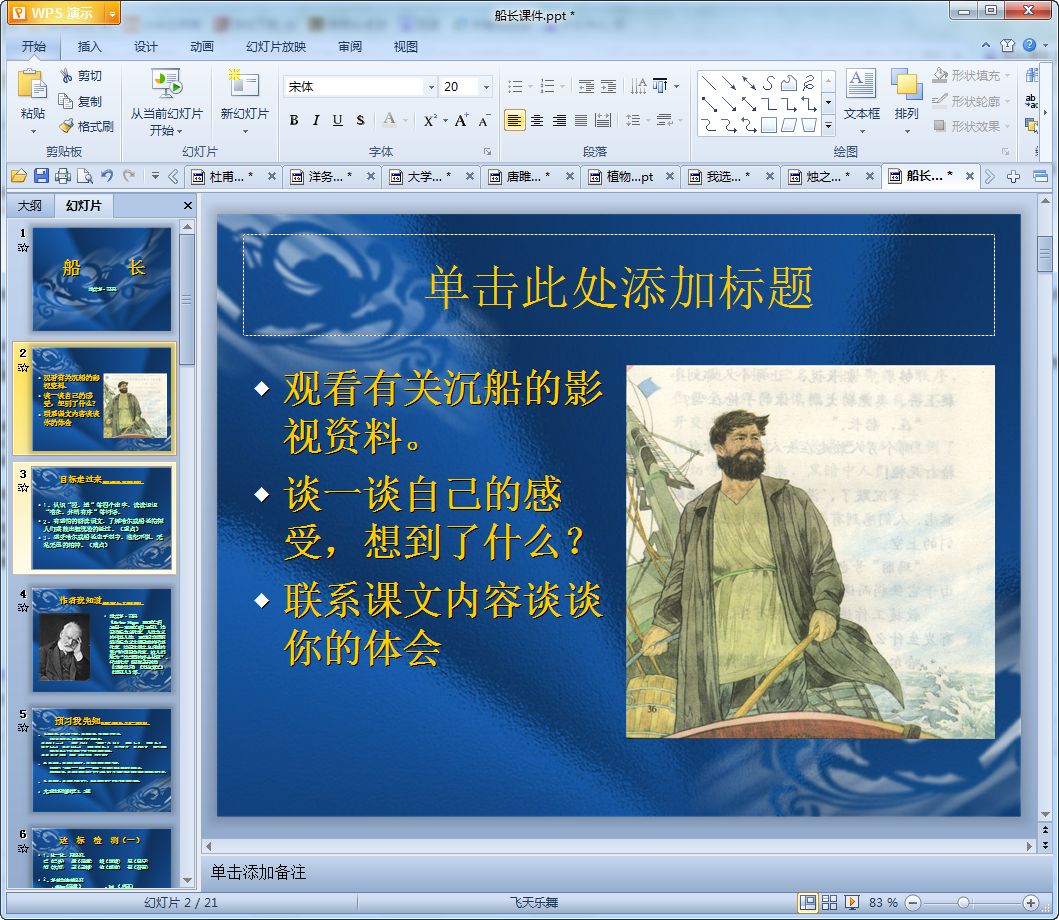Screen dimensions: 1059x920
Task: Start slideshow from status bar icon
Action: (x=852, y=902)
